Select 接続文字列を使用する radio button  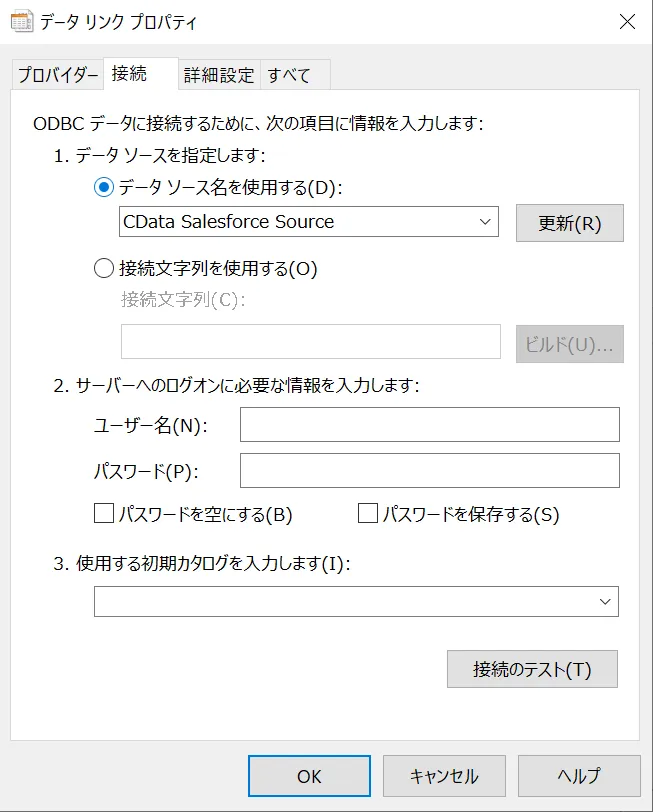tap(104, 268)
